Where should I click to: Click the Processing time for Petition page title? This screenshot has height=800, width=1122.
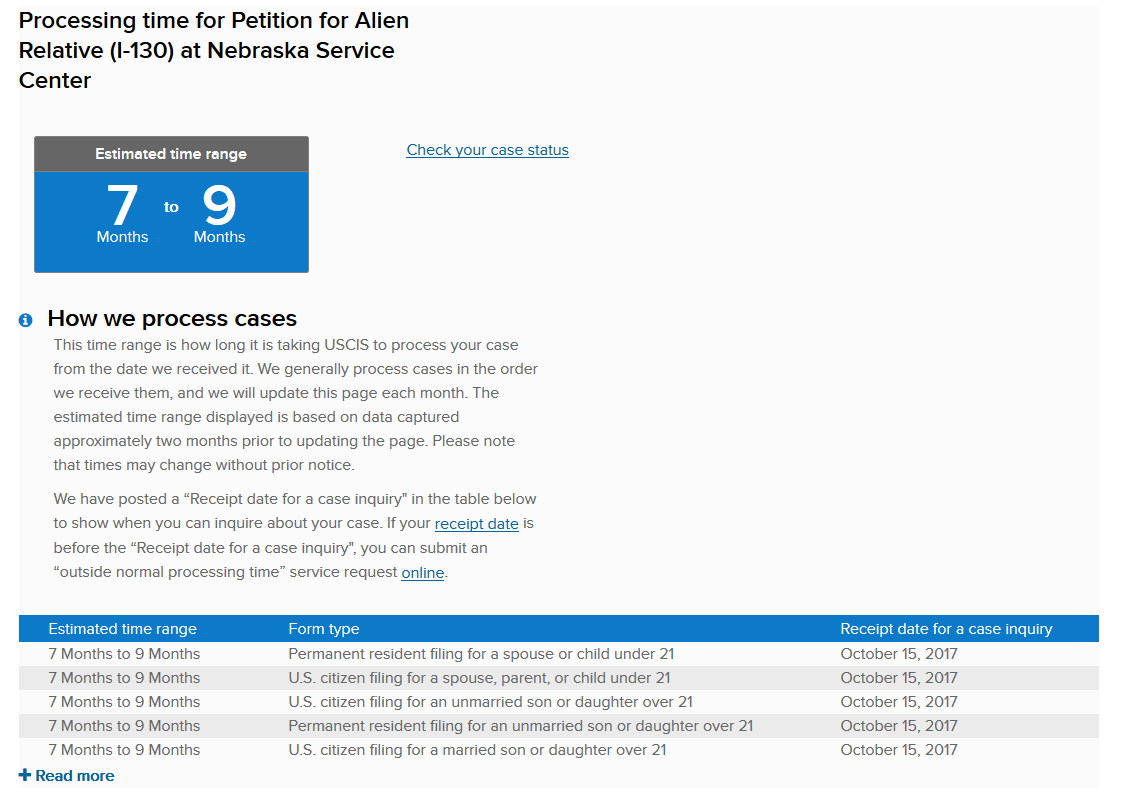(214, 50)
